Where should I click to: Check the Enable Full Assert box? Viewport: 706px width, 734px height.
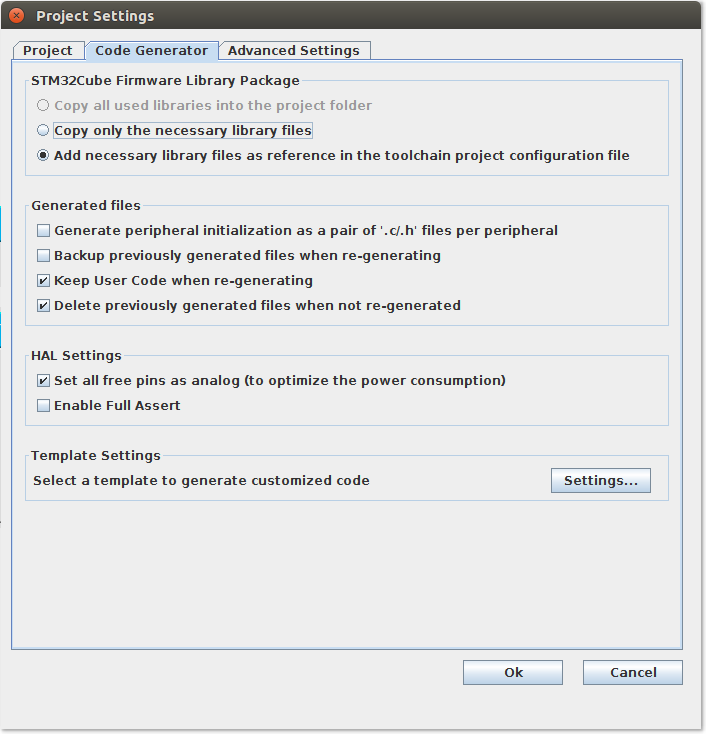(43, 405)
